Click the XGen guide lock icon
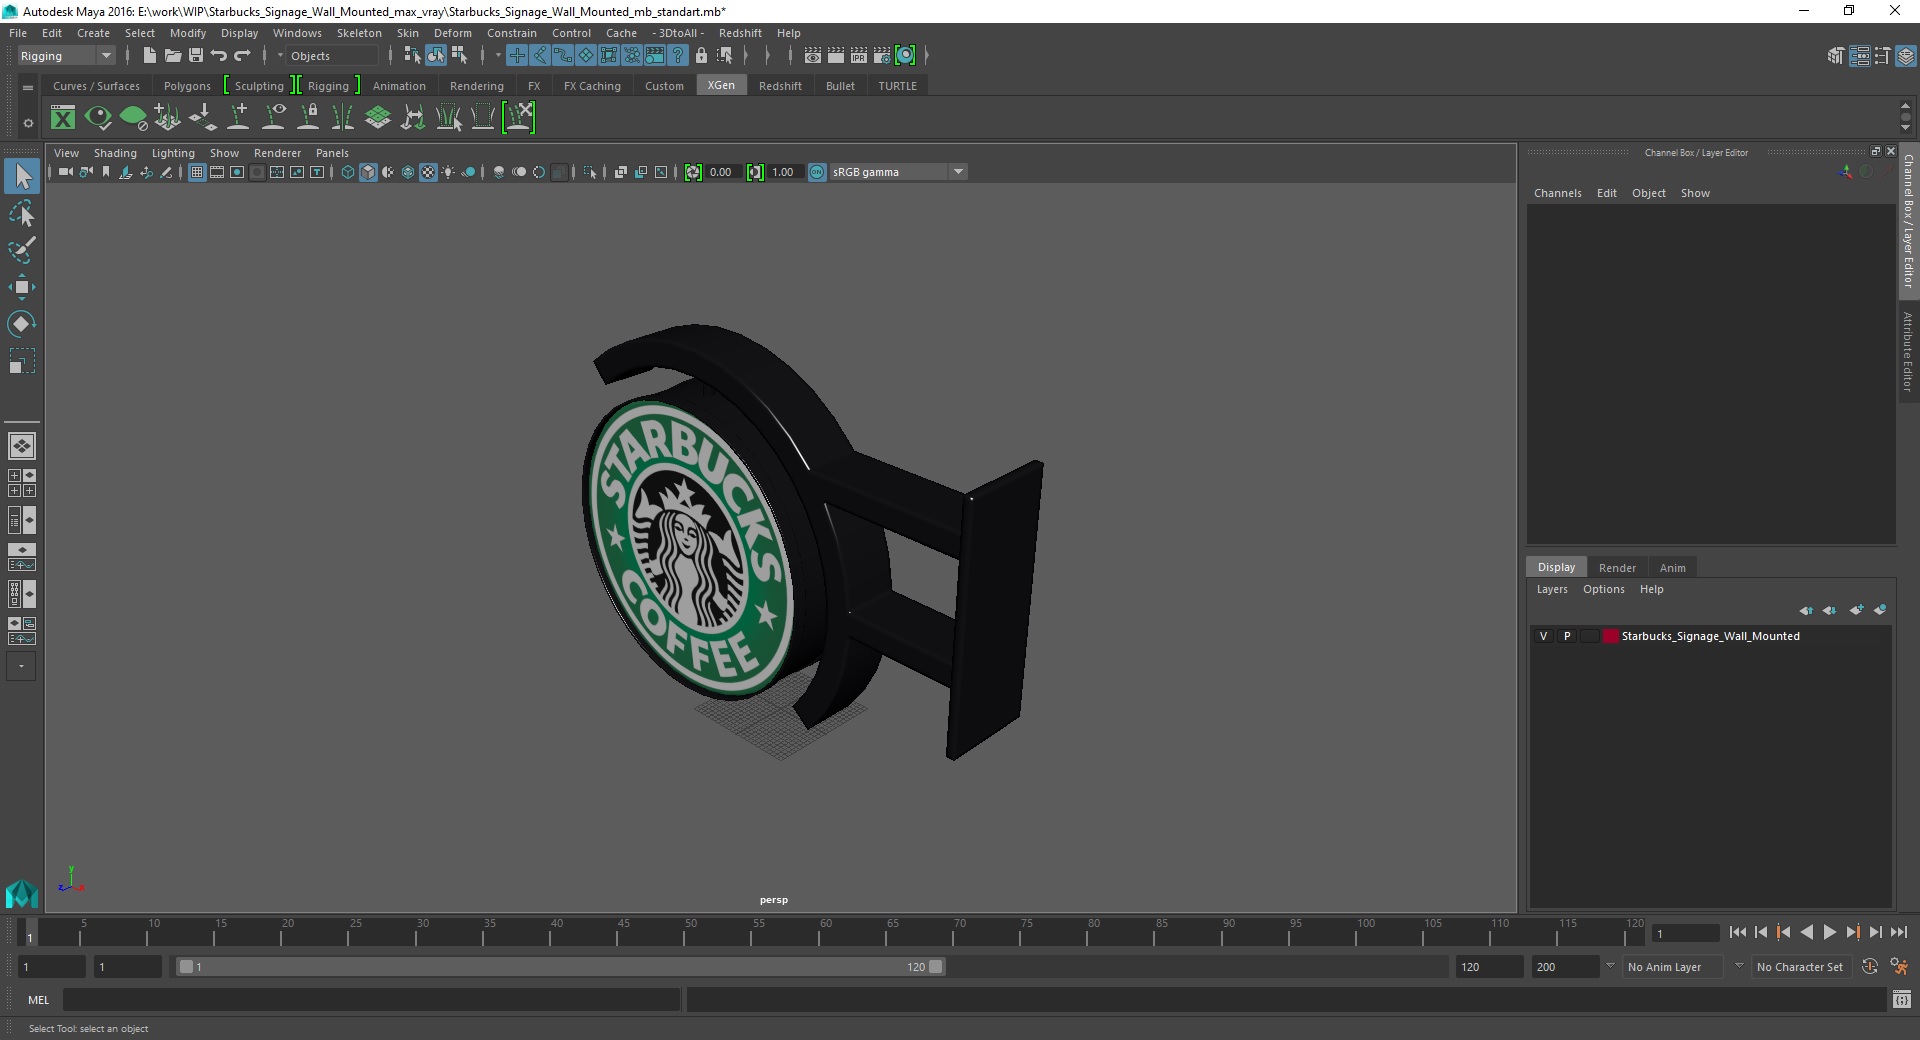Screen dimensions: 1920x1040 tap(309, 118)
